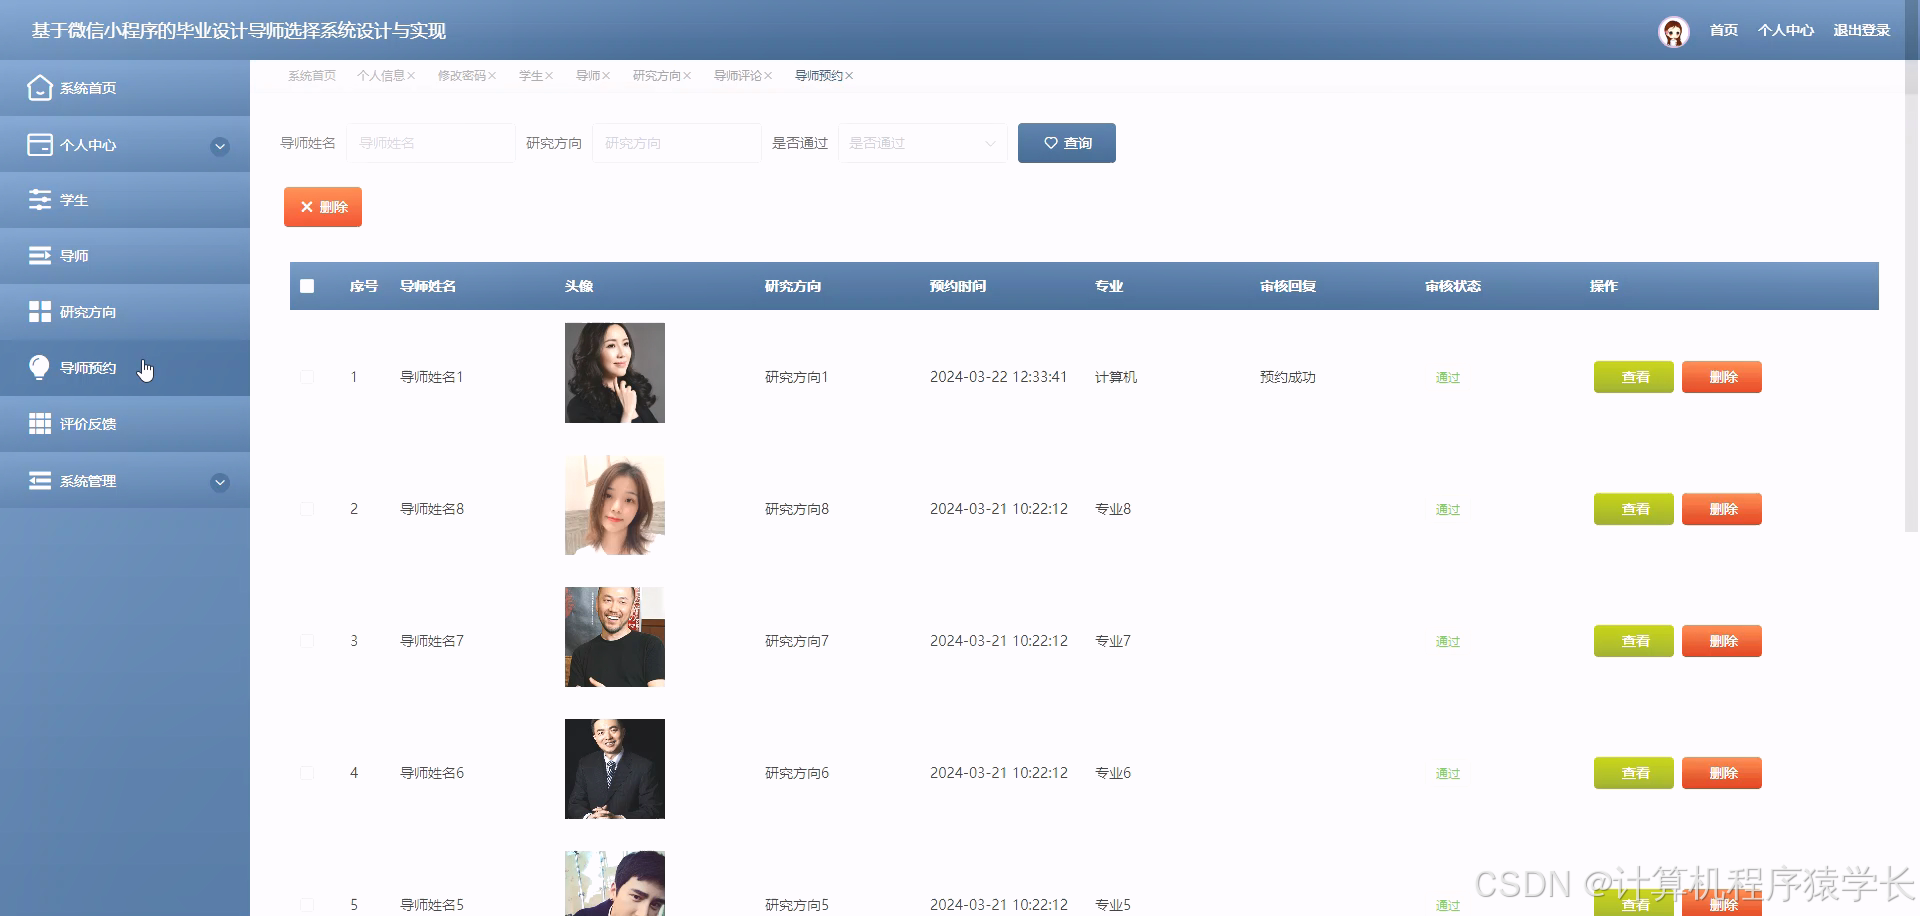Close the 研究方向 tab with its x icon

687,76
